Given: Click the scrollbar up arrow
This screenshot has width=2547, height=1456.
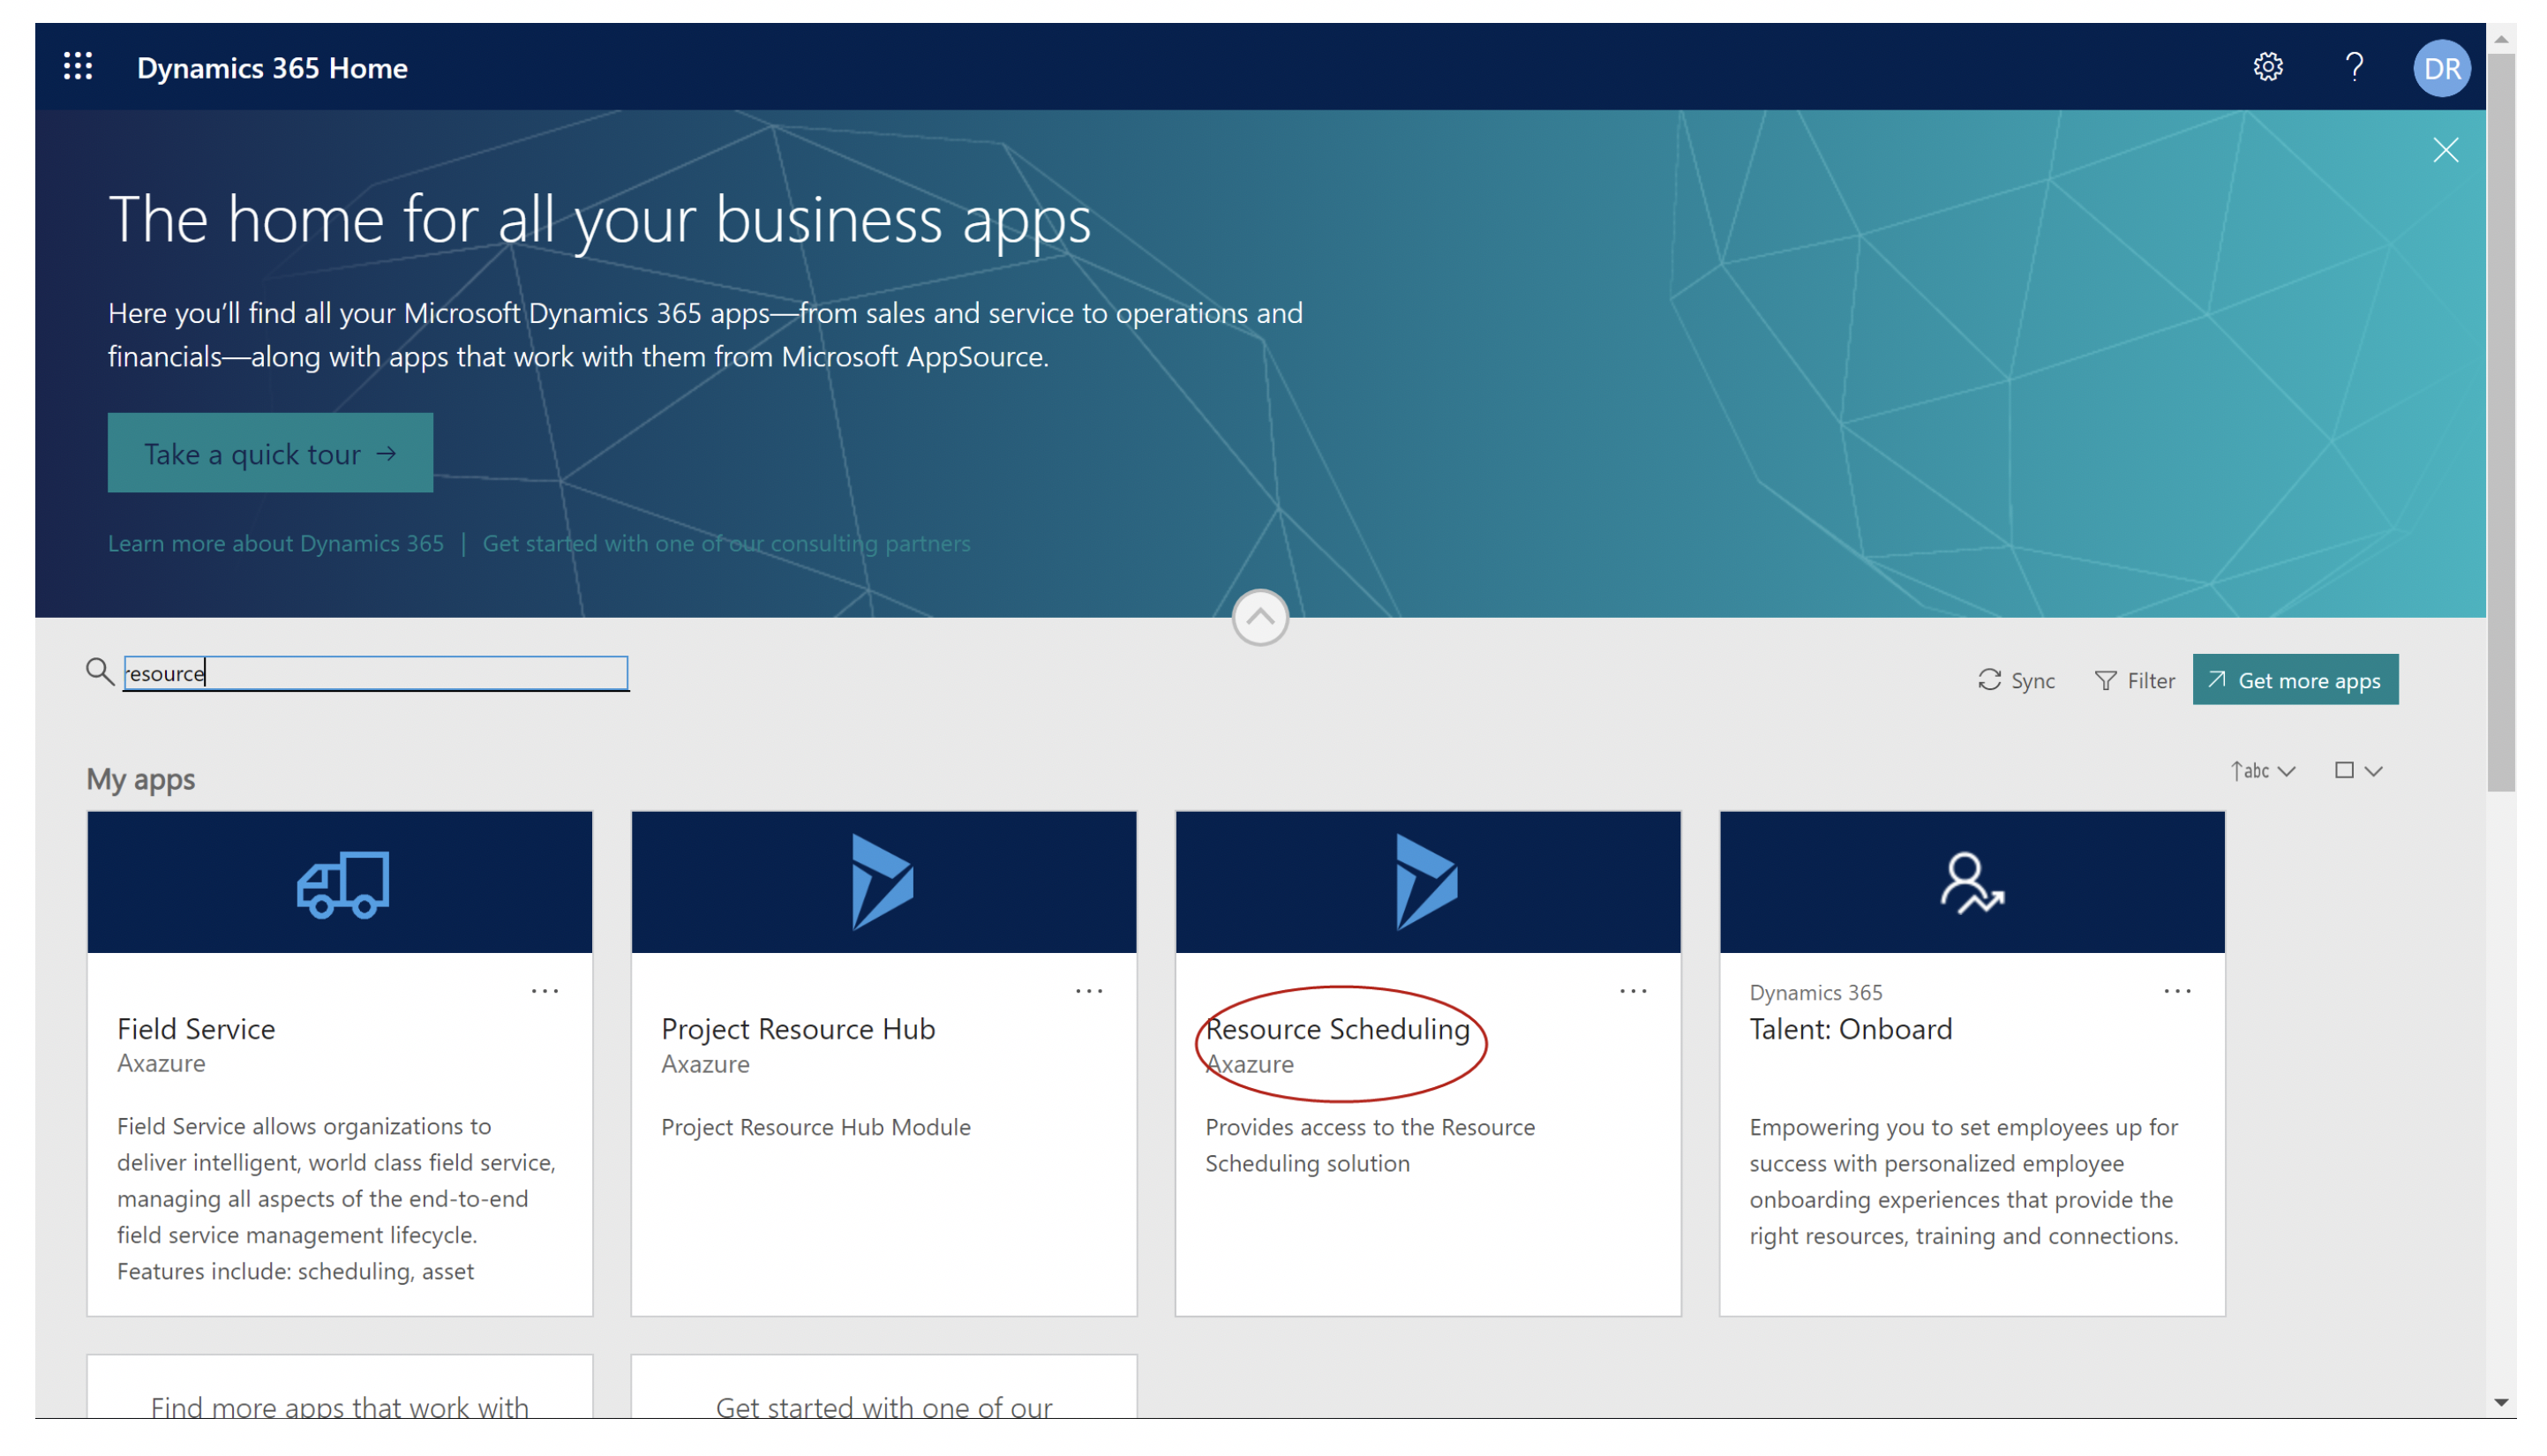Looking at the screenshot, I should point(2501,39).
